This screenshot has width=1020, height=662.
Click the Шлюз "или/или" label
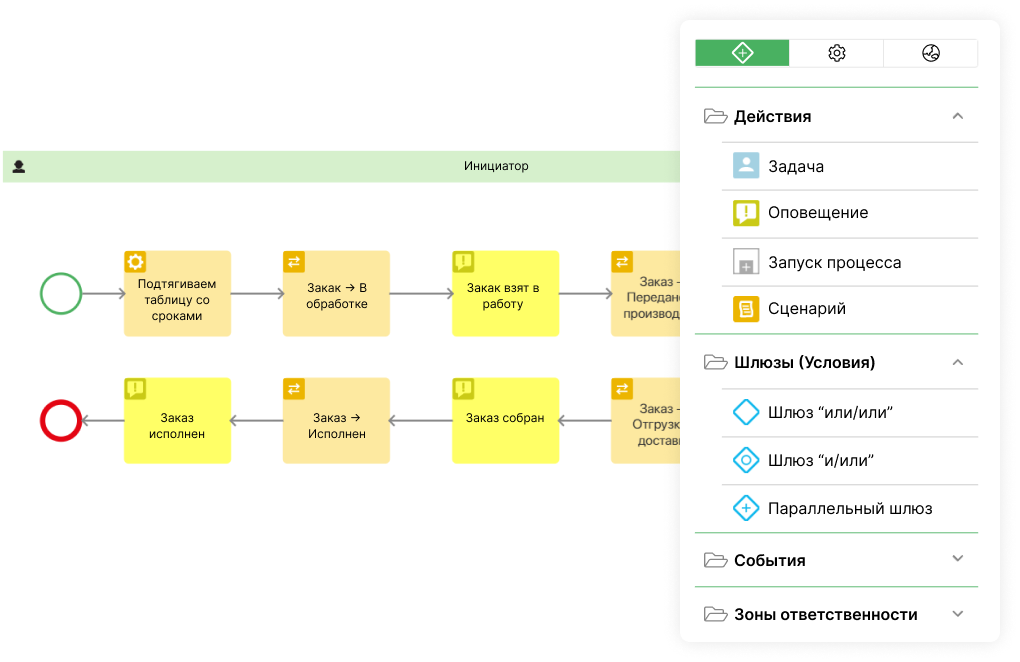tap(831, 412)
